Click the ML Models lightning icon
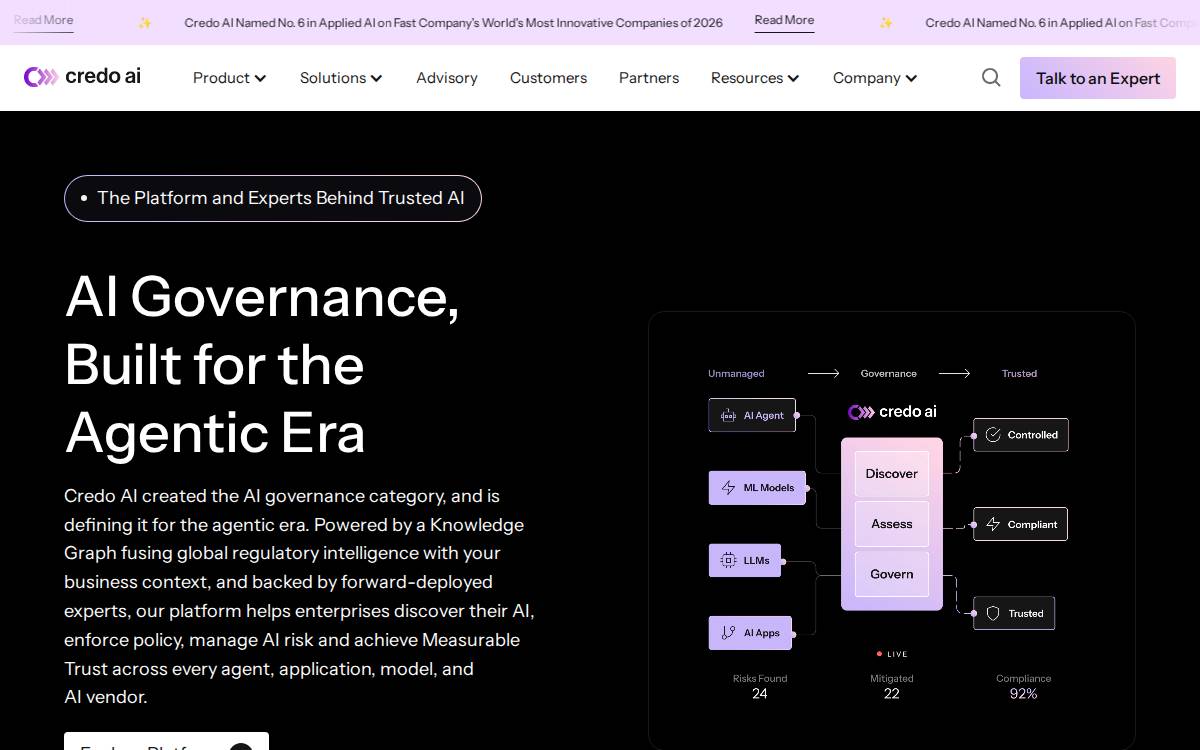1200x750 pixels. tap(728, 488)
